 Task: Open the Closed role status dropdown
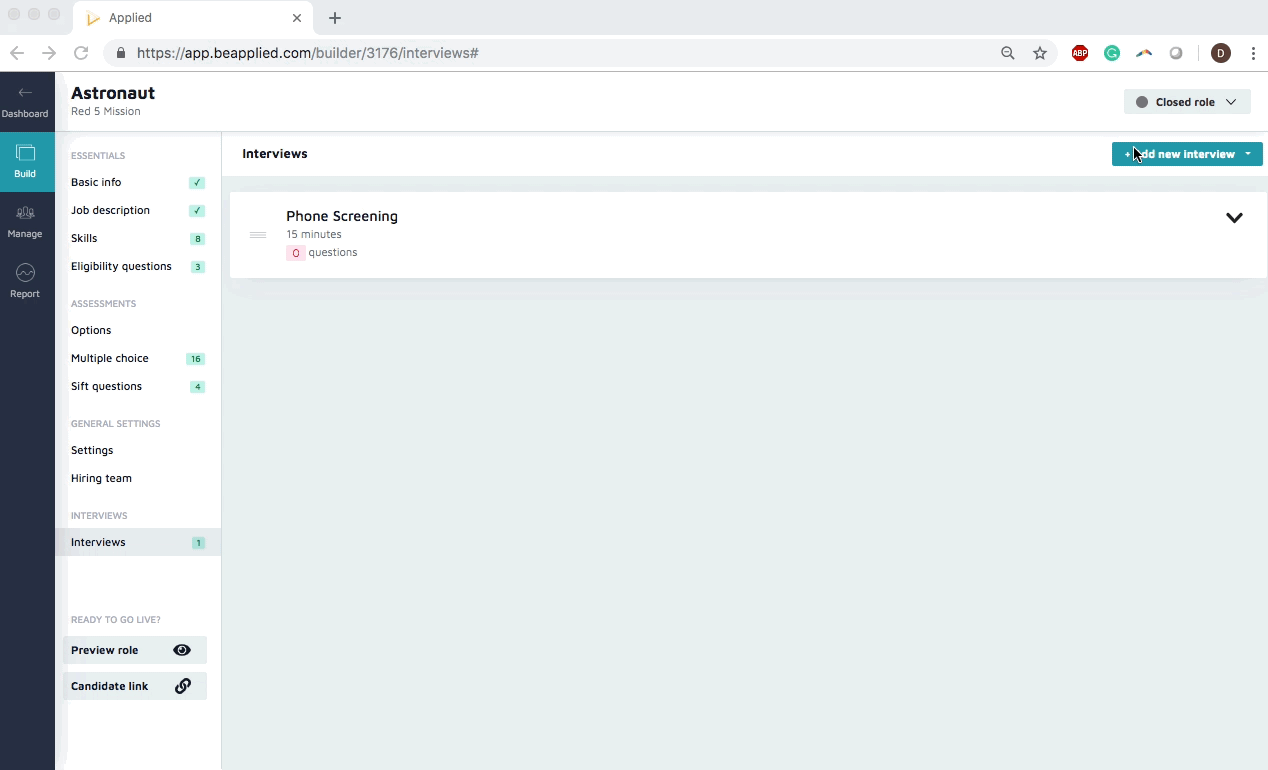[1186, 102]
